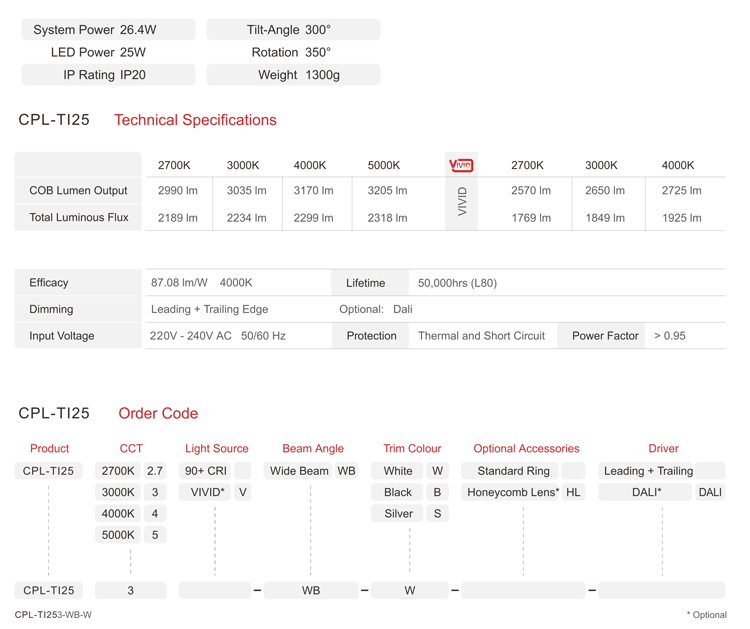This screenshot has width=750, height=629.
Task: Pick White trim colour
Action: (397, 471)
